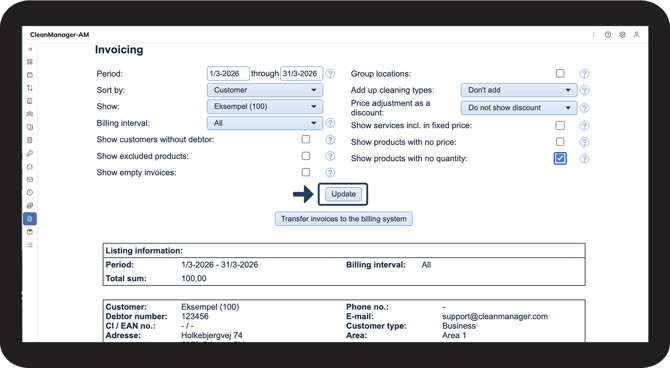670x368 pixels.
Task: Click debtor number 123456
Action: coord(195,316)
